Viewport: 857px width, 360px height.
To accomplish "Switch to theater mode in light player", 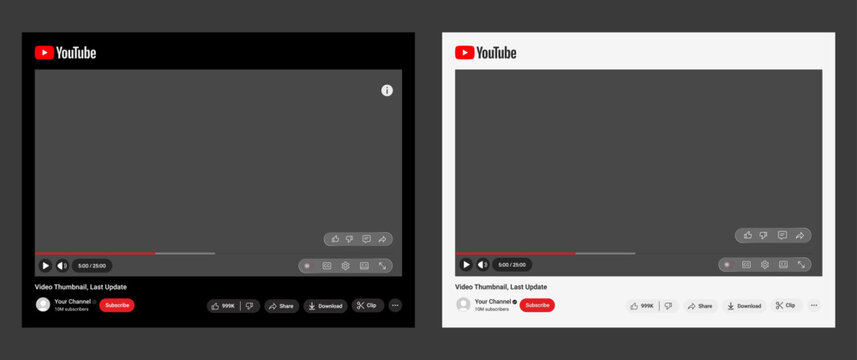I will coord(783,265).
